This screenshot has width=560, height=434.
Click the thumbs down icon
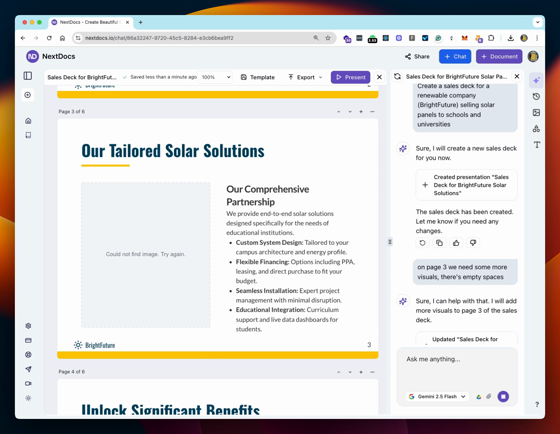click(x=473, y=243)
